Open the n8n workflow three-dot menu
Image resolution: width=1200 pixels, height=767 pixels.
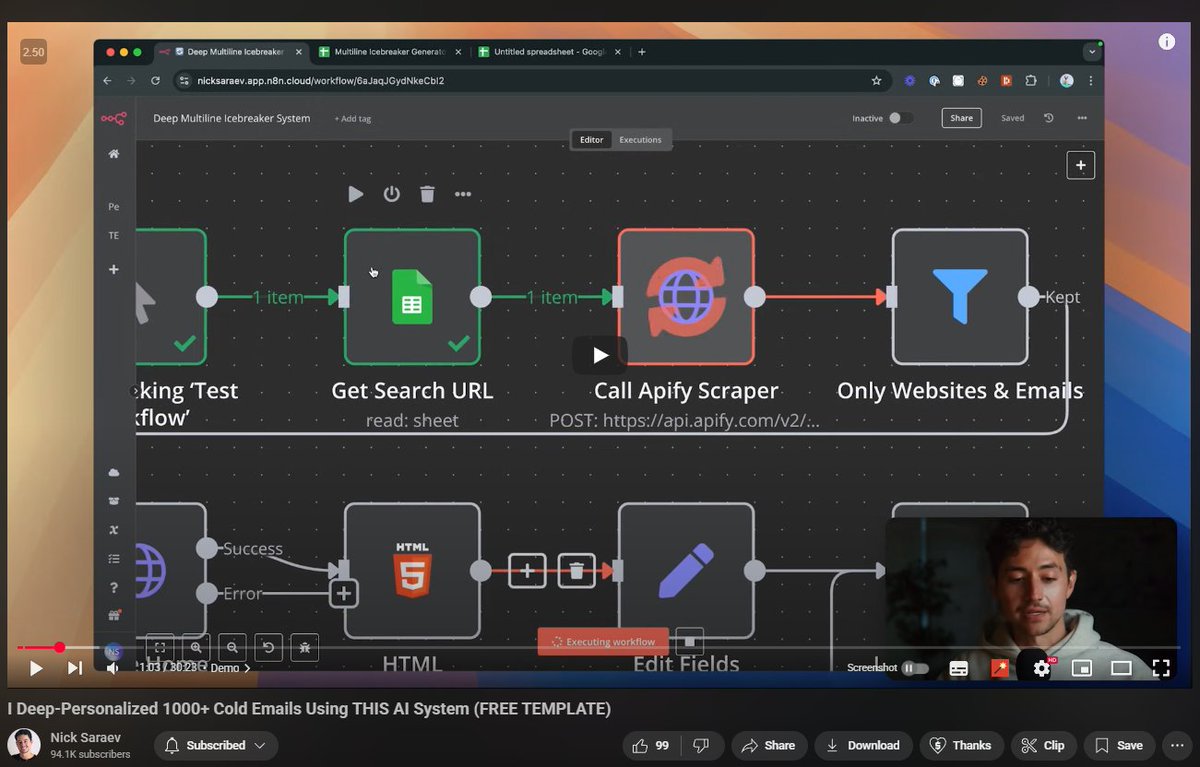coord(1082,118)
